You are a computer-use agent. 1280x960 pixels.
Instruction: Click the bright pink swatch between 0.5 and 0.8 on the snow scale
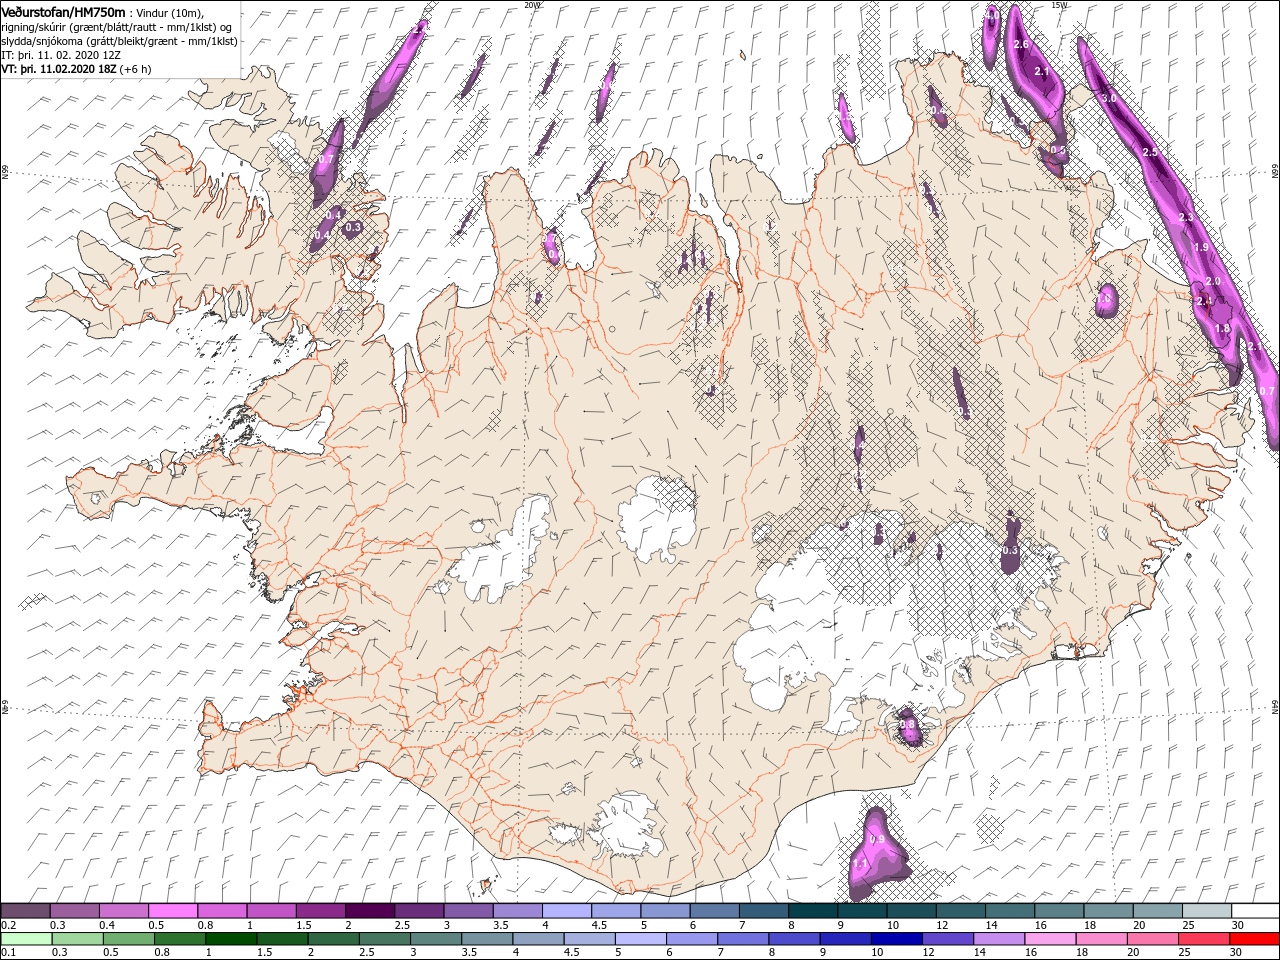[173, 910]
